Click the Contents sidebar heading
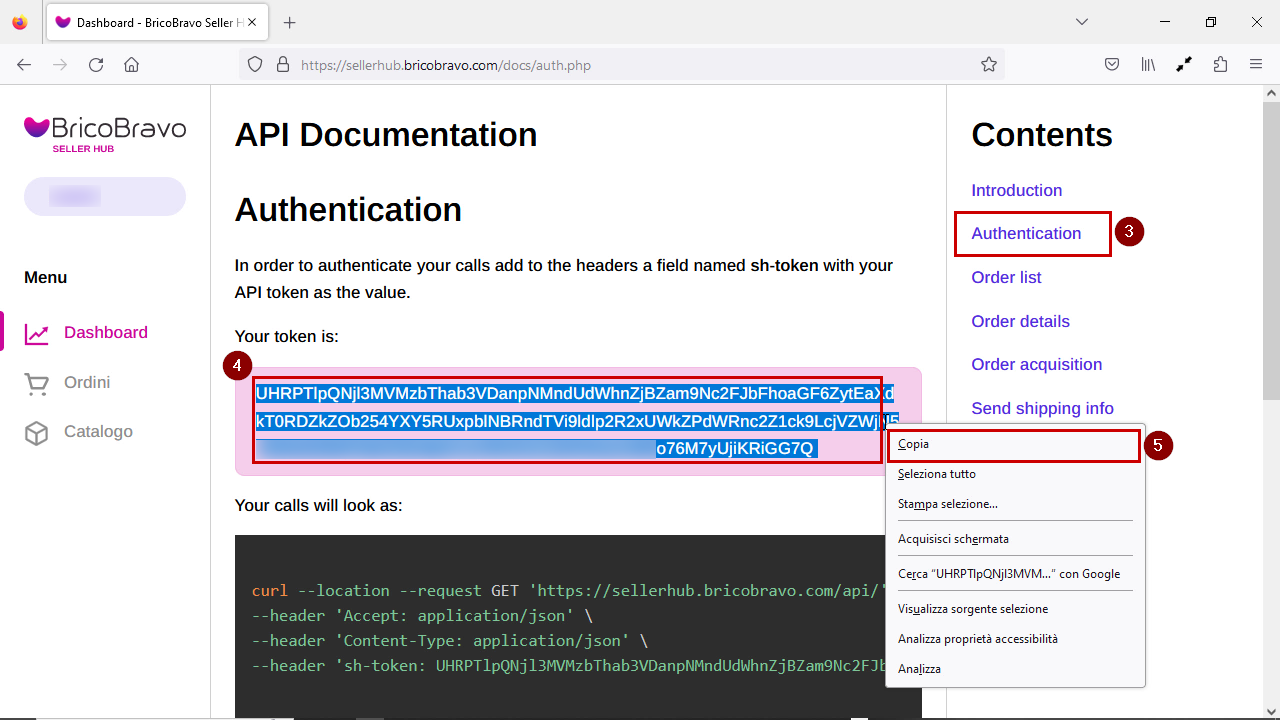This screenshot has width=1280, height=720. 1042,134
